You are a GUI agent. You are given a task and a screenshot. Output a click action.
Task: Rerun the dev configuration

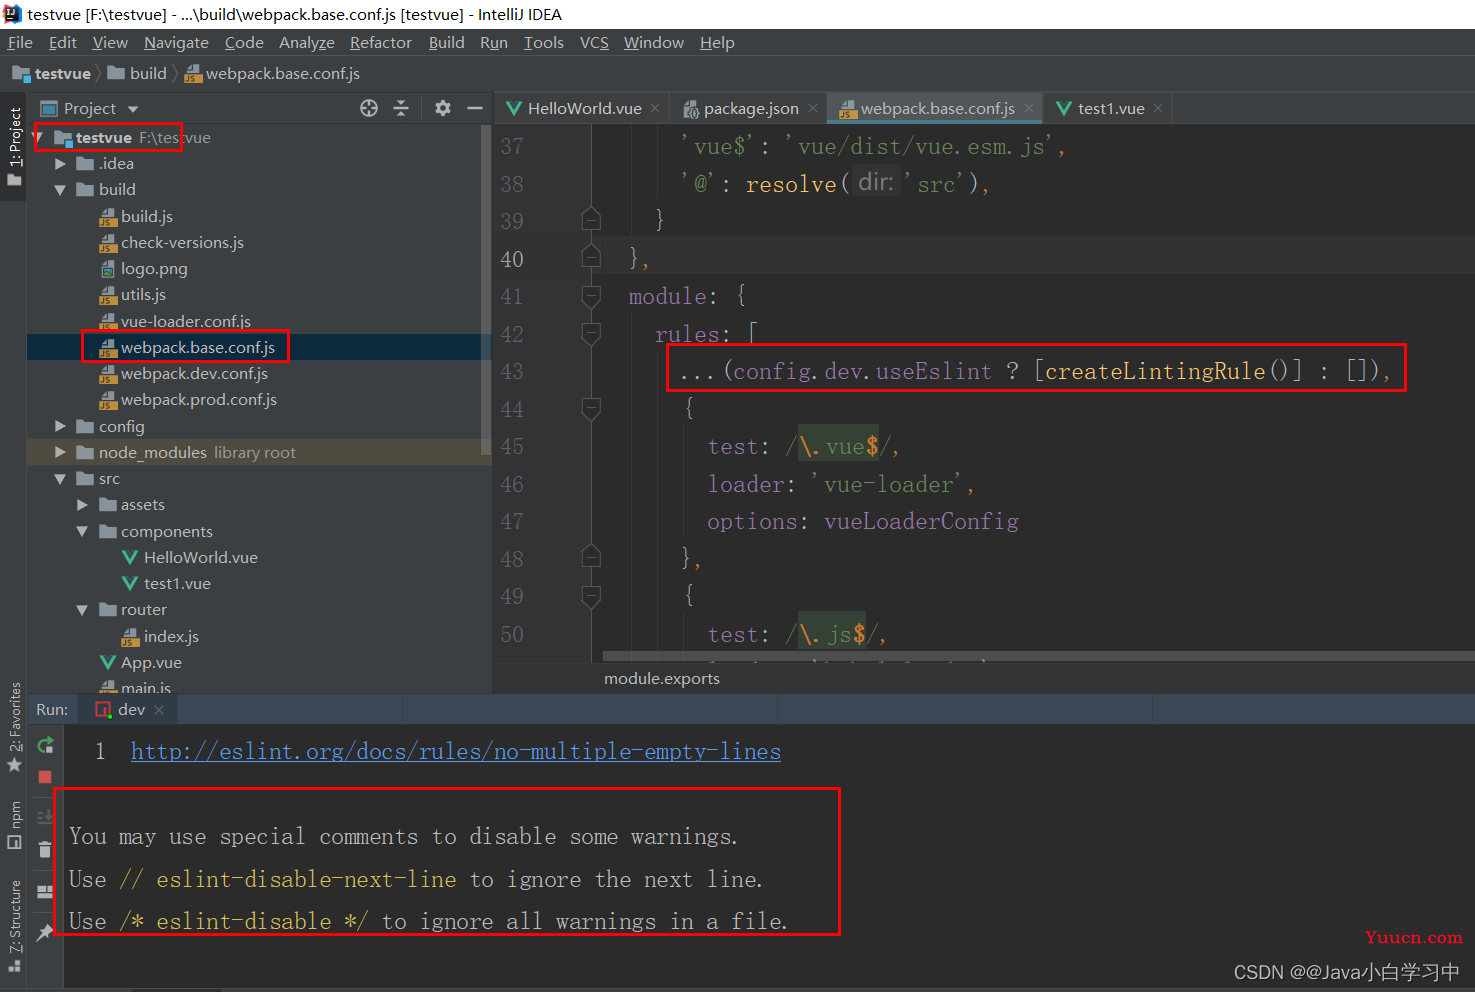pos(45,745)
